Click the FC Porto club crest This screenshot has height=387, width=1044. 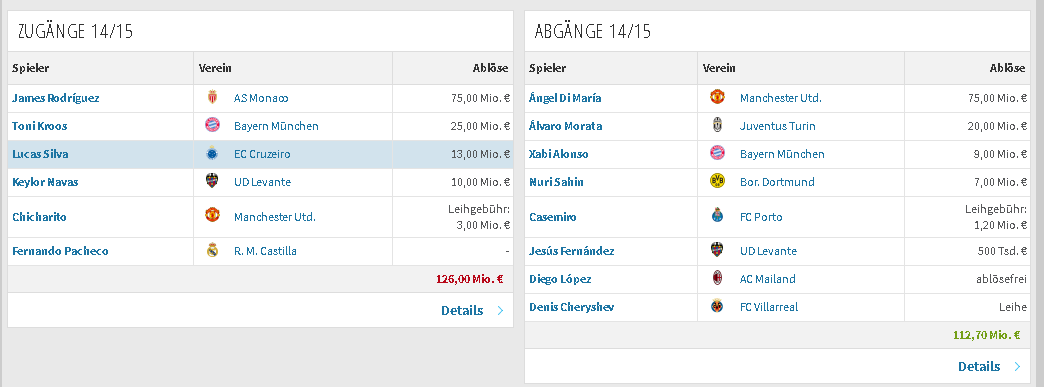[x=717, y=216]
